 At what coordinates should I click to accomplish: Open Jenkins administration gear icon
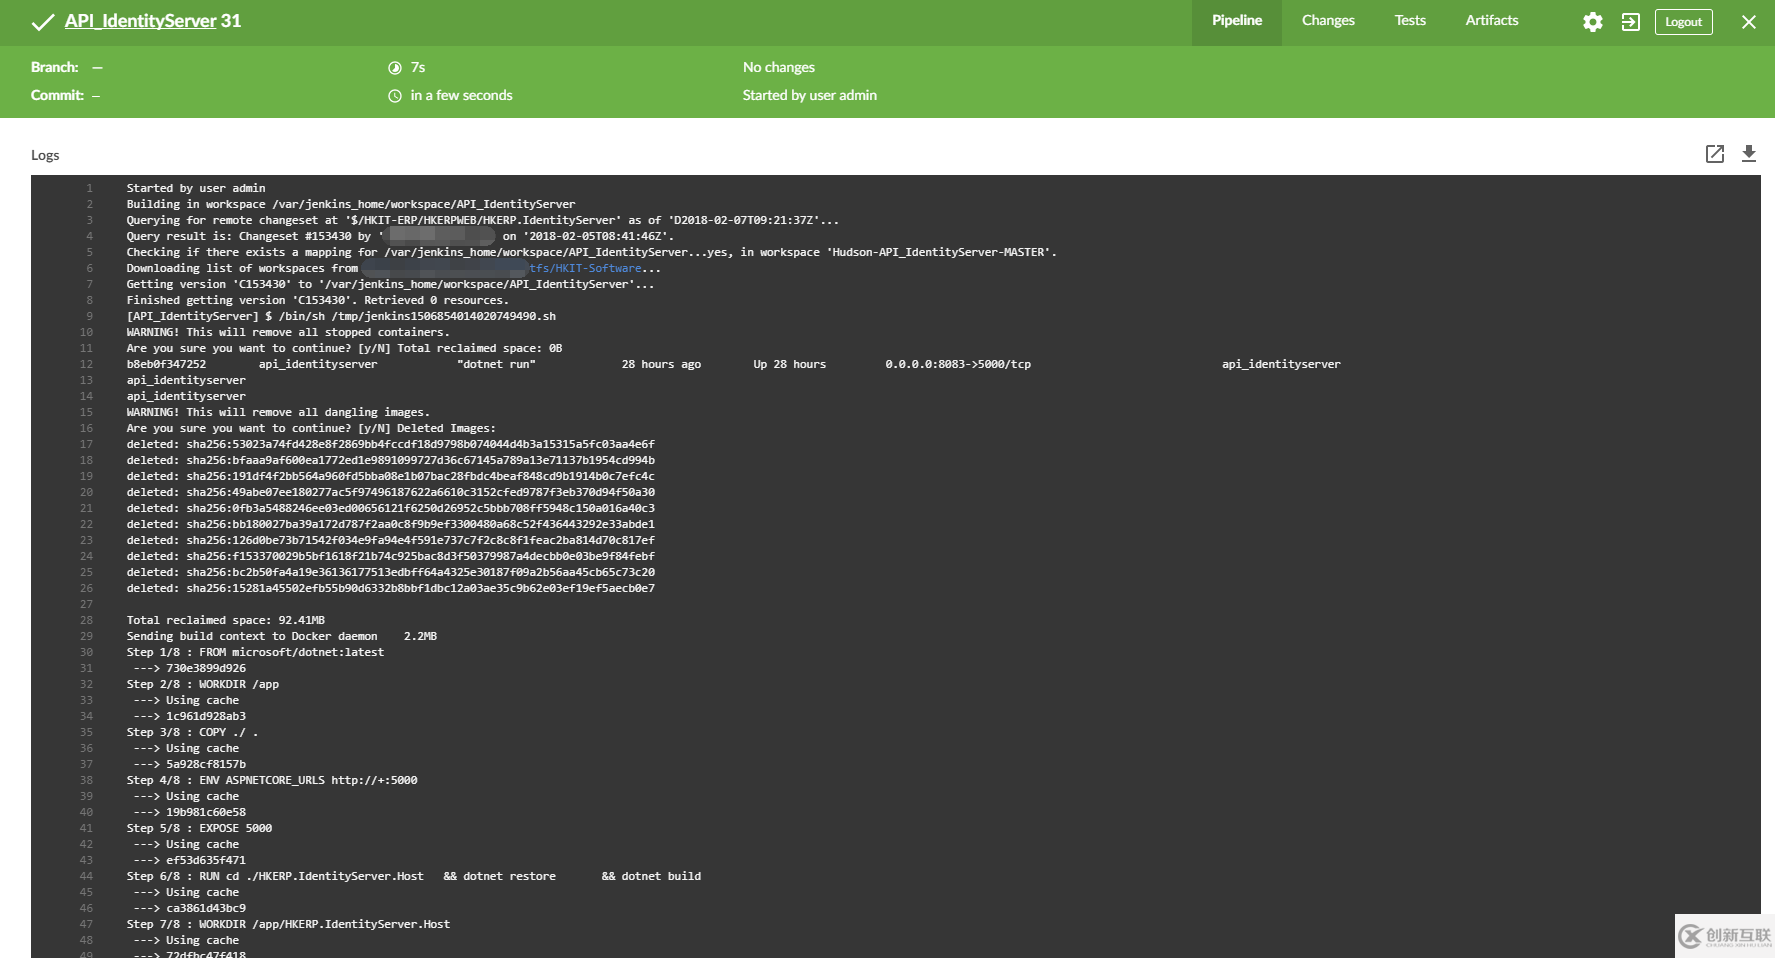click(1592, 22)
